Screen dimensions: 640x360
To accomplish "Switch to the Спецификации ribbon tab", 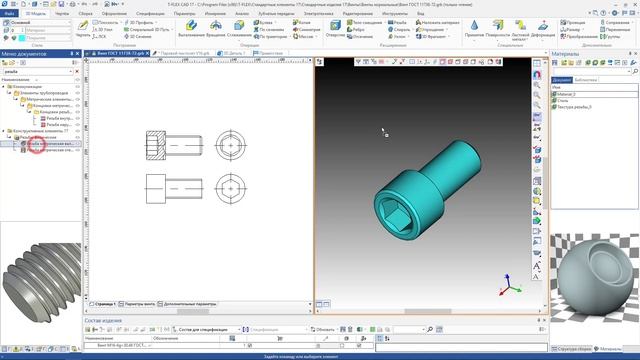I will pyautogui.click(x=150, y=13).
